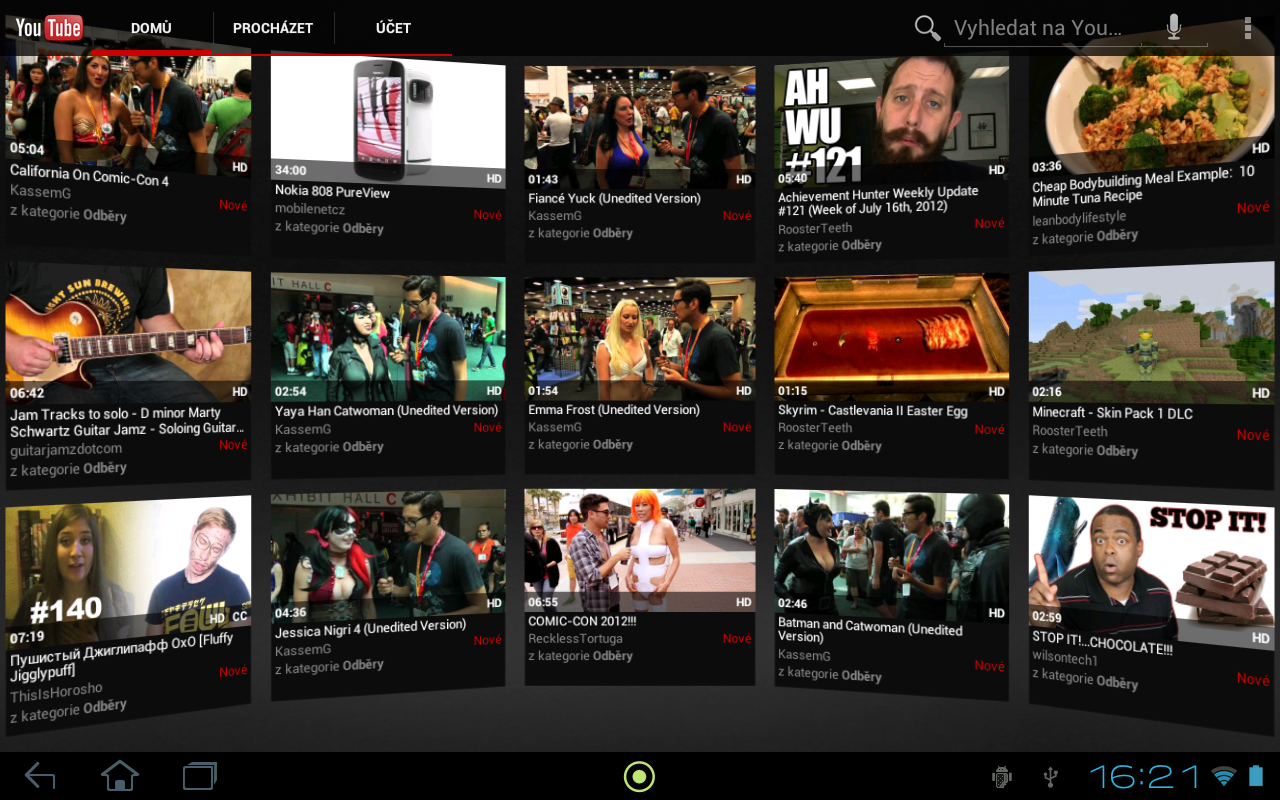The image size is (1280, 800).
Task: Tap the search input field
Action: coord(1040,28)
